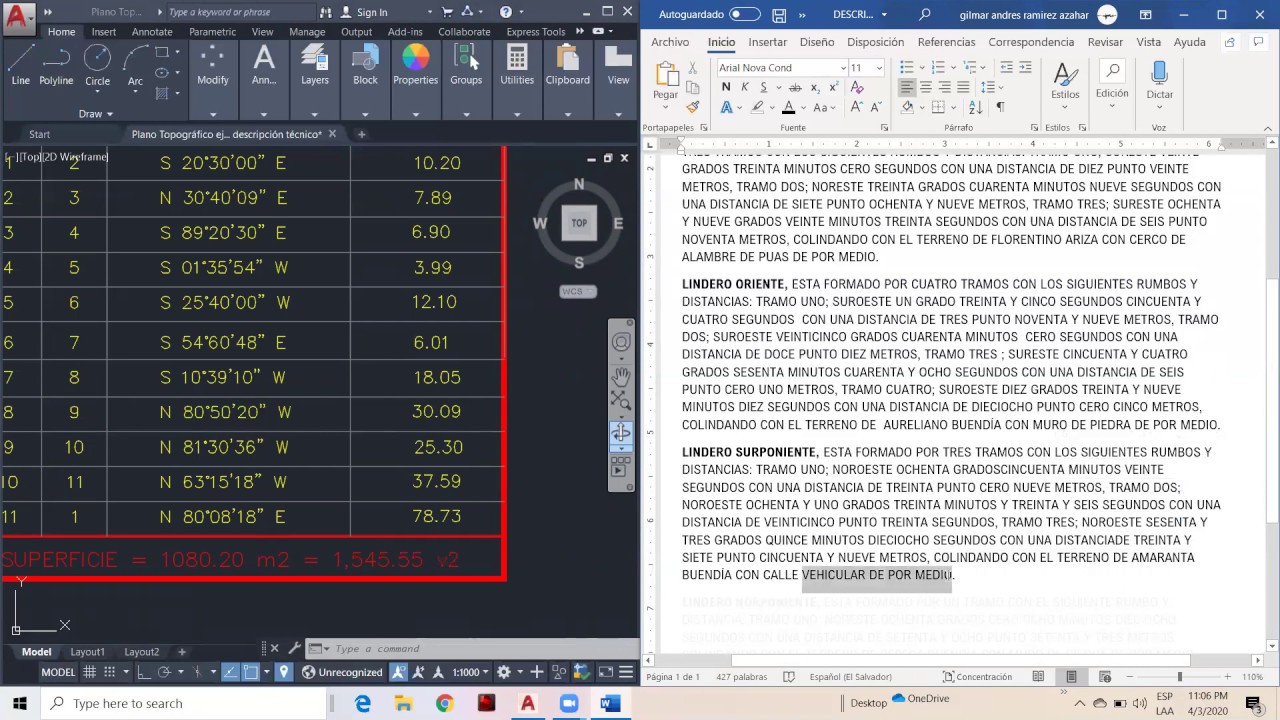Toggle clean screen in AutoCAD status bar
Screen dimensions: 1280x720
[605, 672]
